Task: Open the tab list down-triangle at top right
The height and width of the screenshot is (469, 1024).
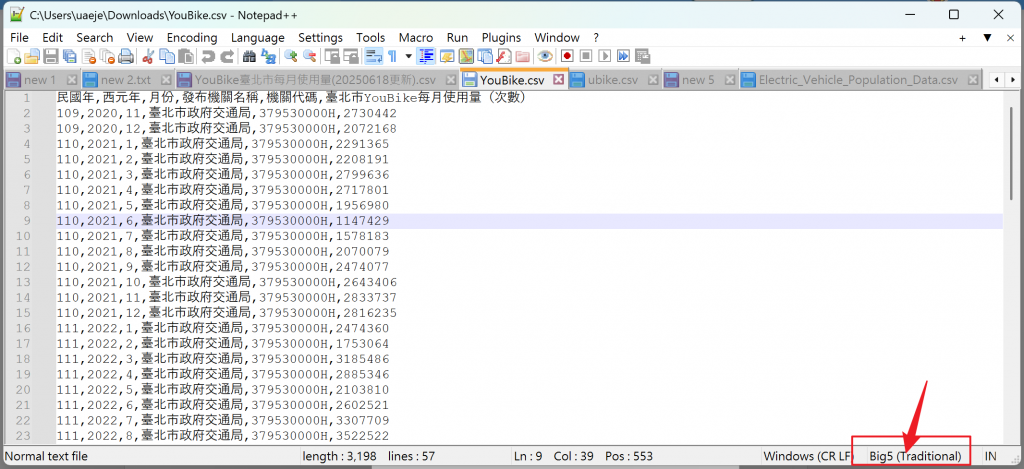Action: (x=987, y=38)
